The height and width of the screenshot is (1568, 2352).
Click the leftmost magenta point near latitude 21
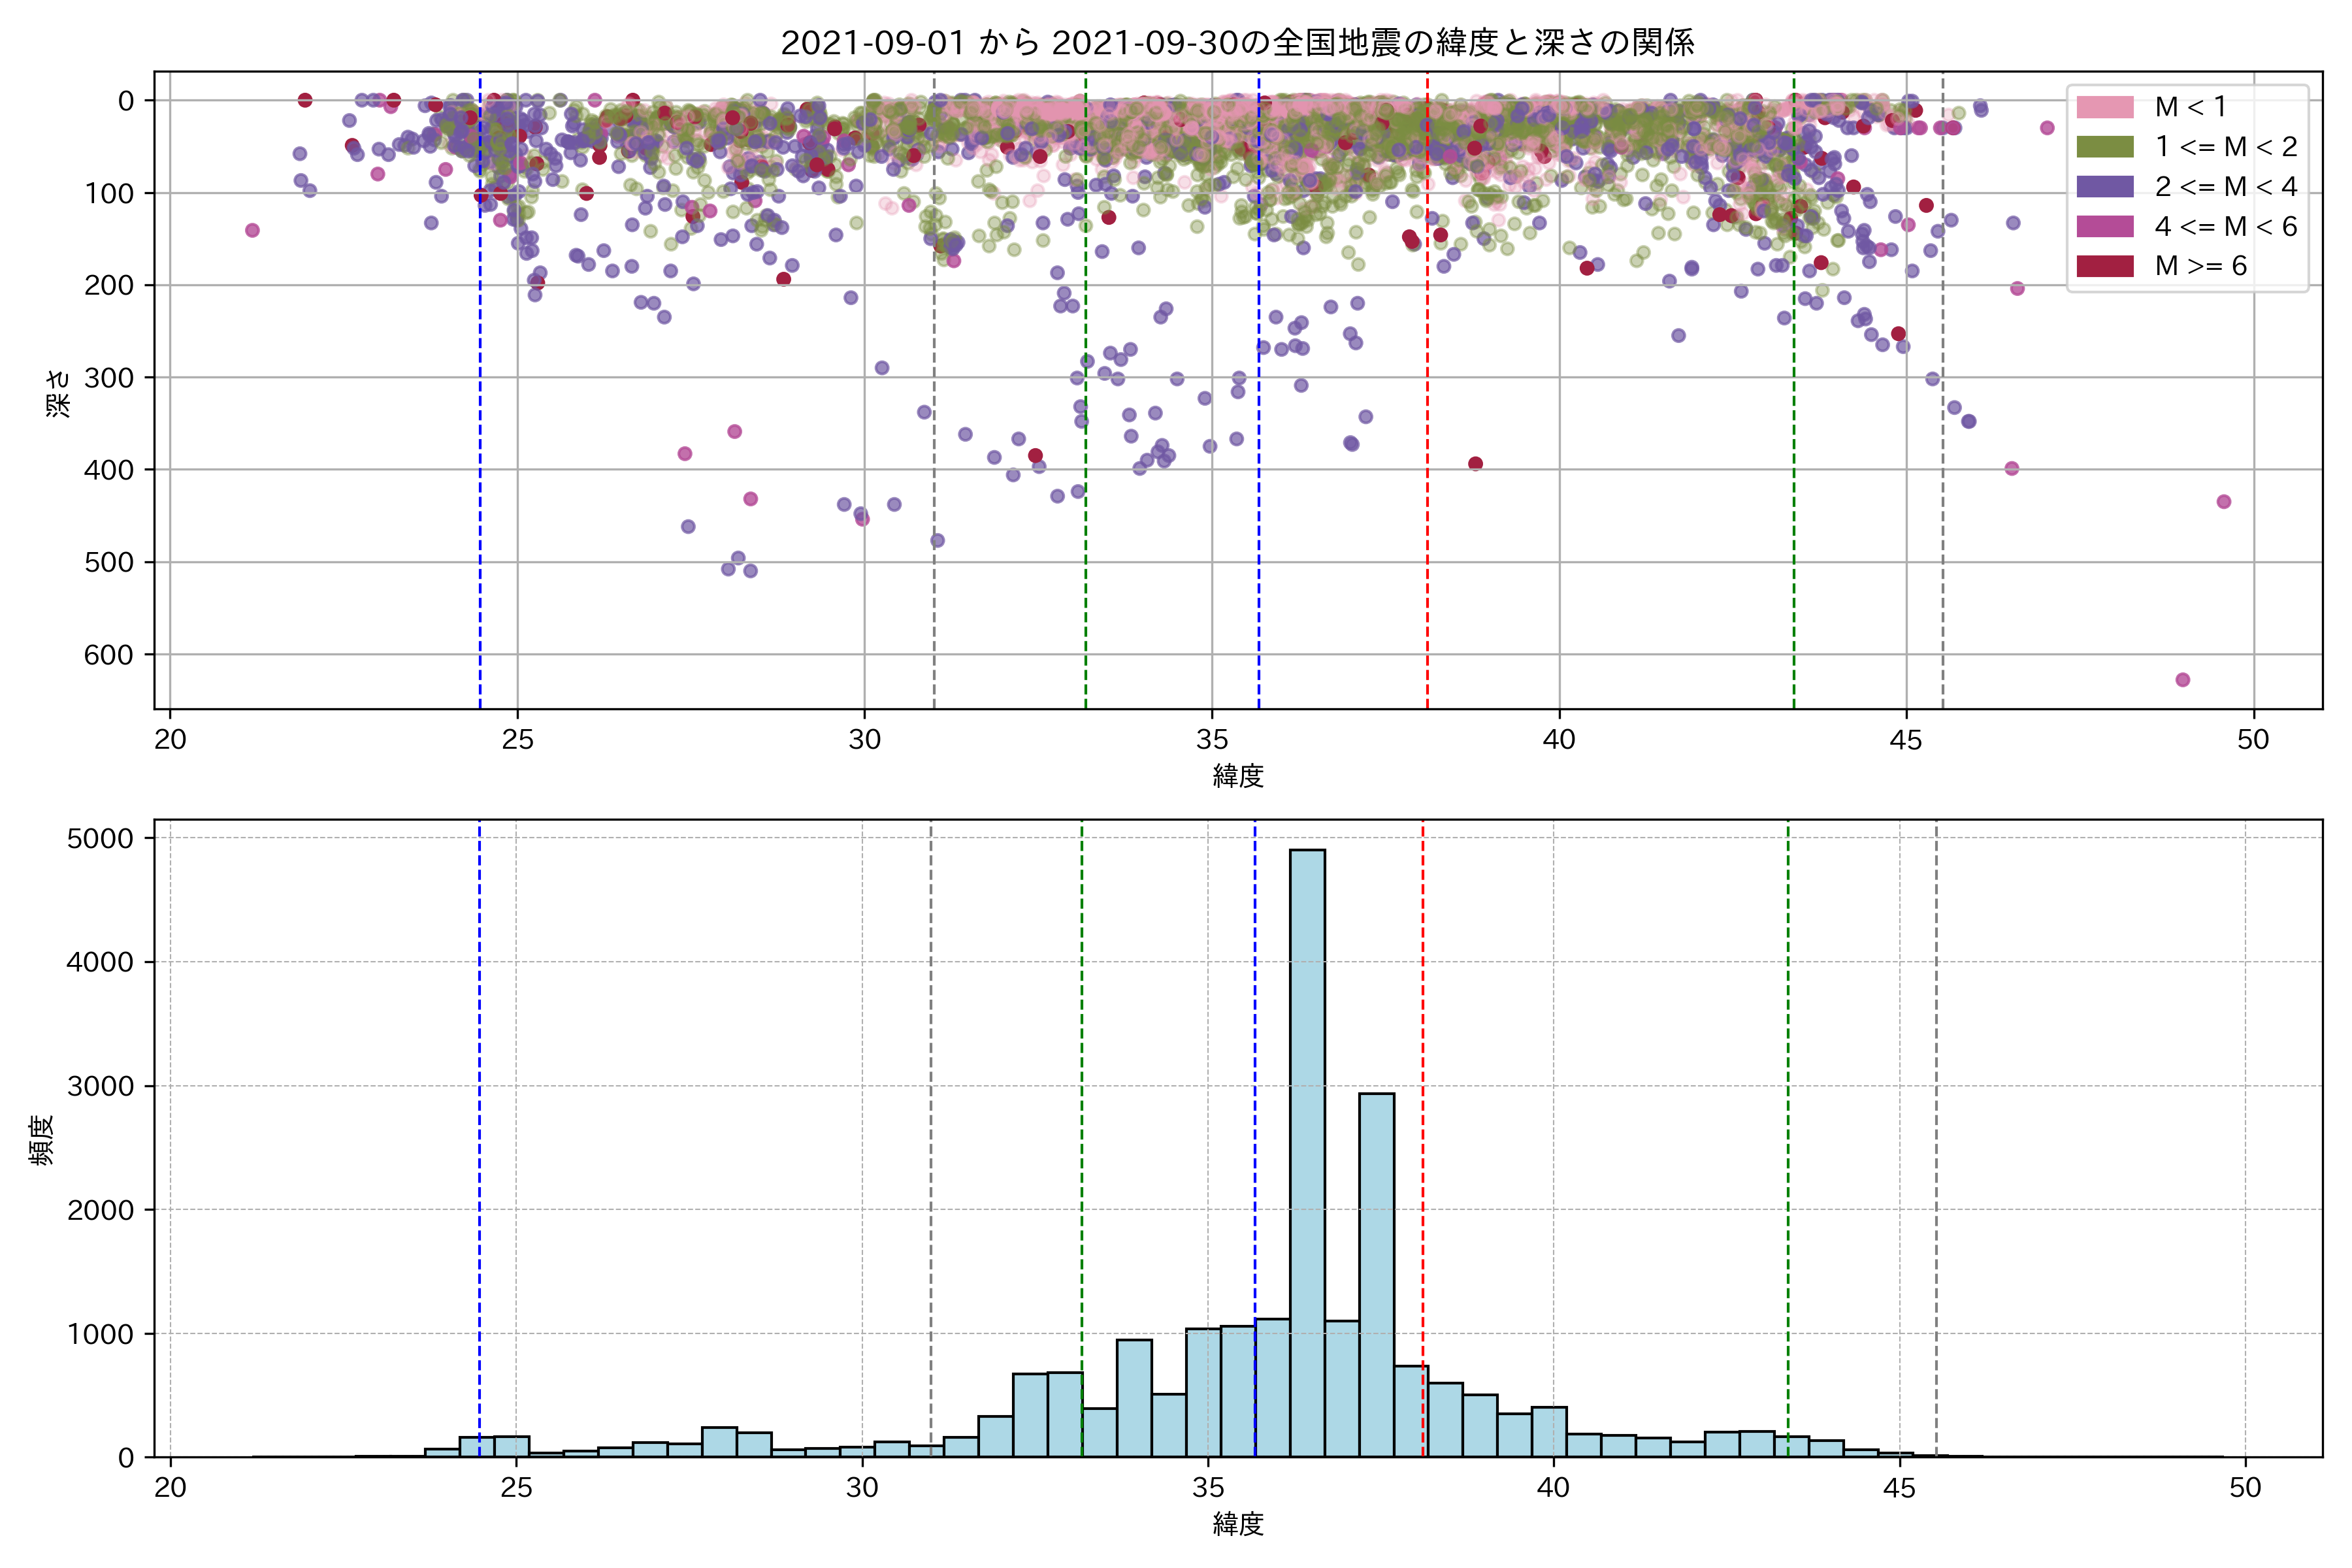pos(252,231)
